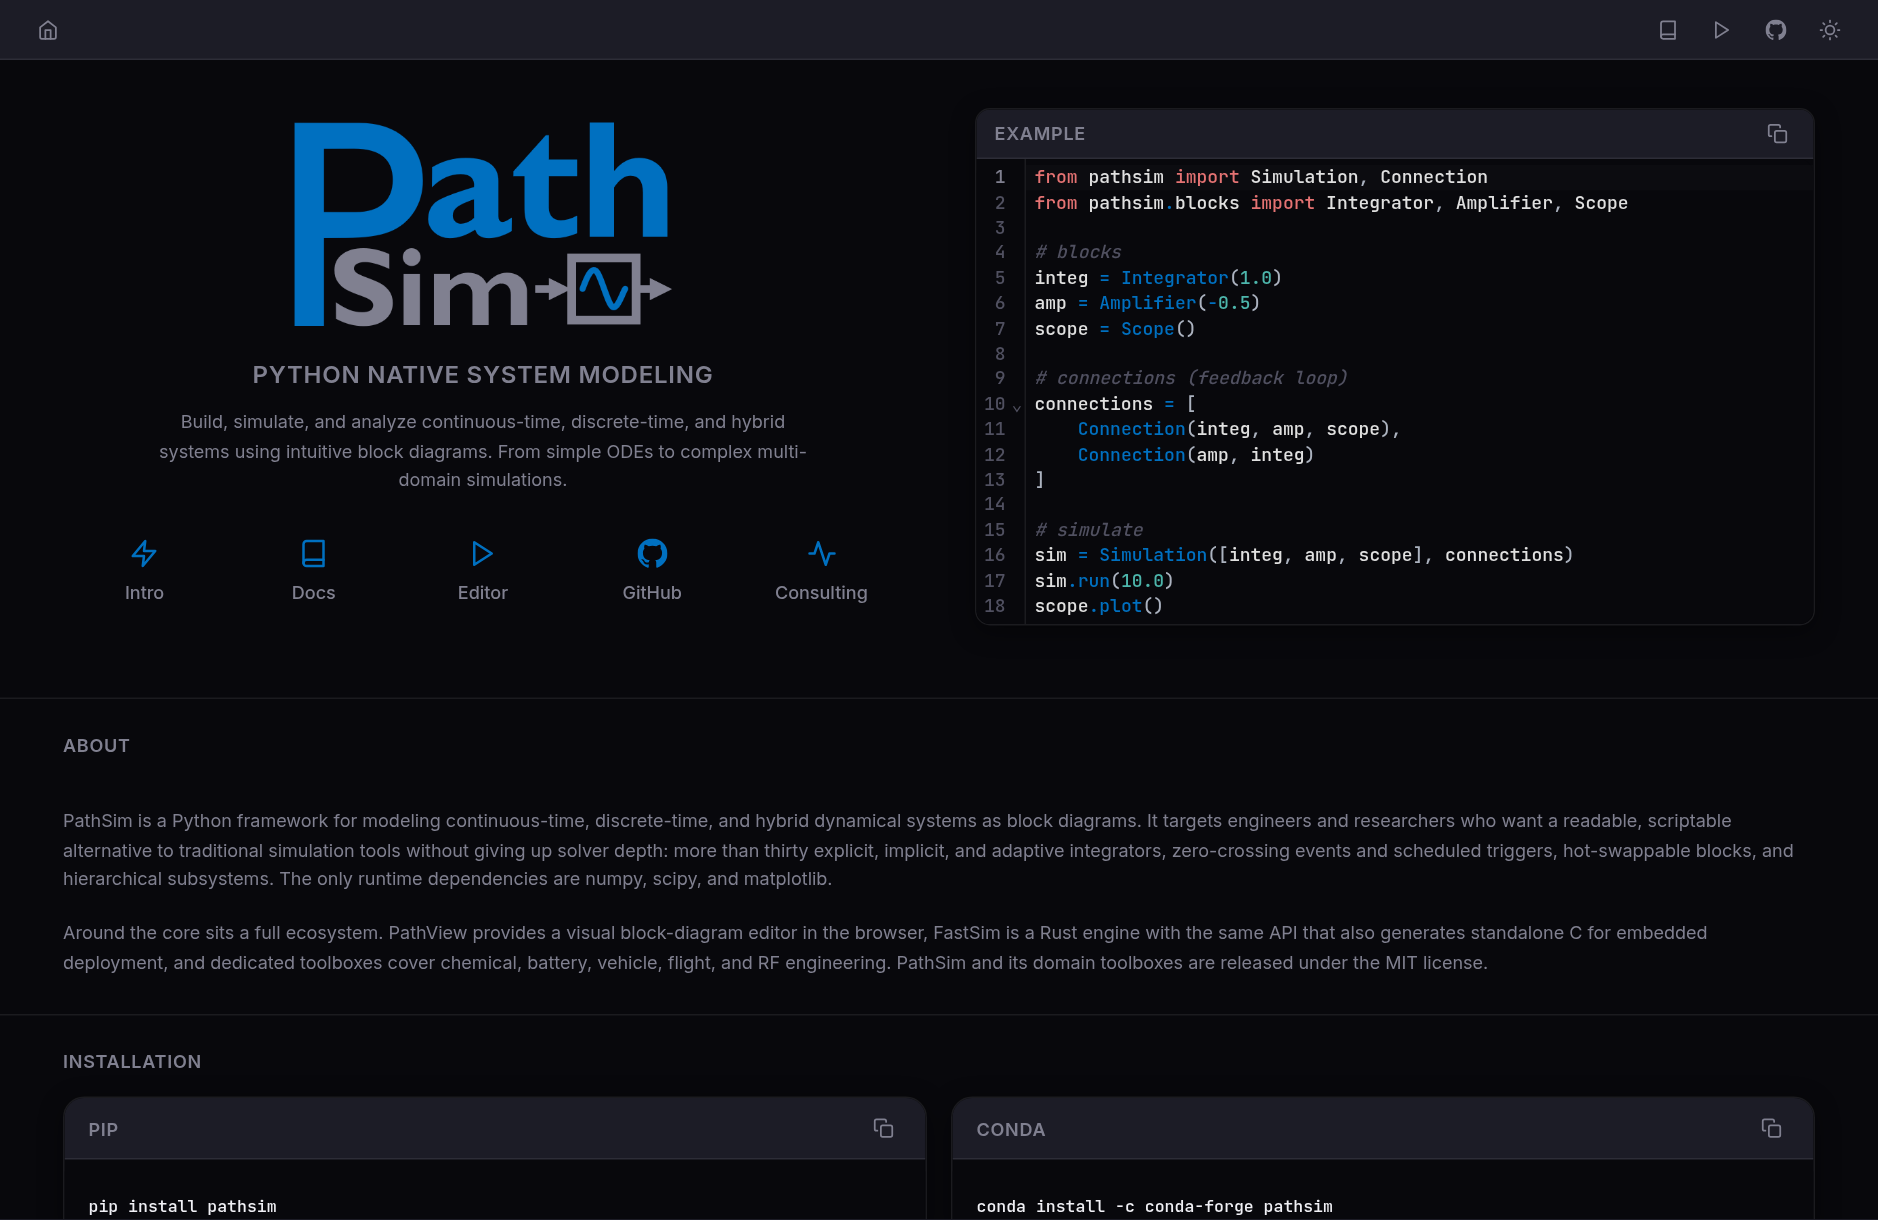The image size is (1878, 1220).
Task: Click the Docs book icon
Action: click(313, 553)
